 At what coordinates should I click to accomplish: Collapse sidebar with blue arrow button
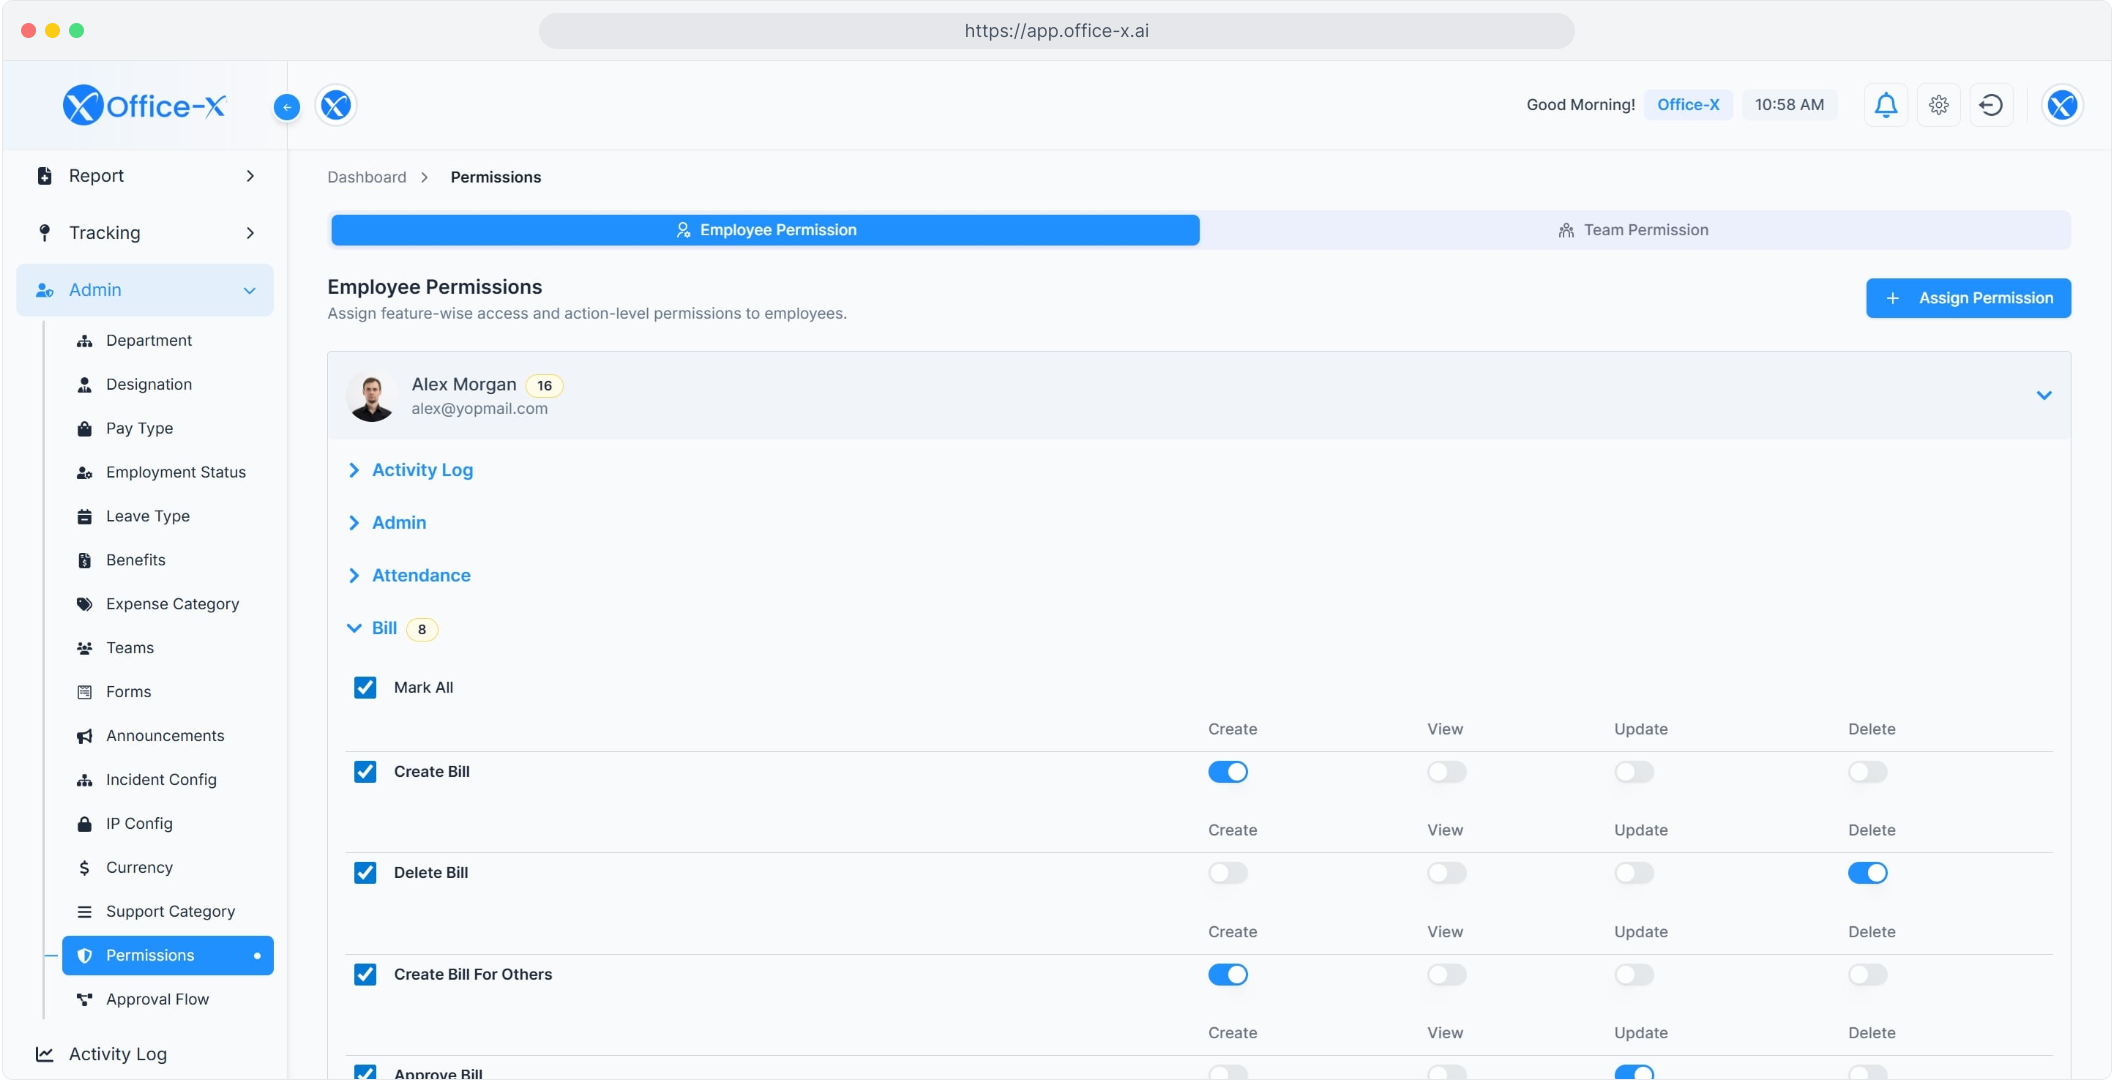point(286,107)
